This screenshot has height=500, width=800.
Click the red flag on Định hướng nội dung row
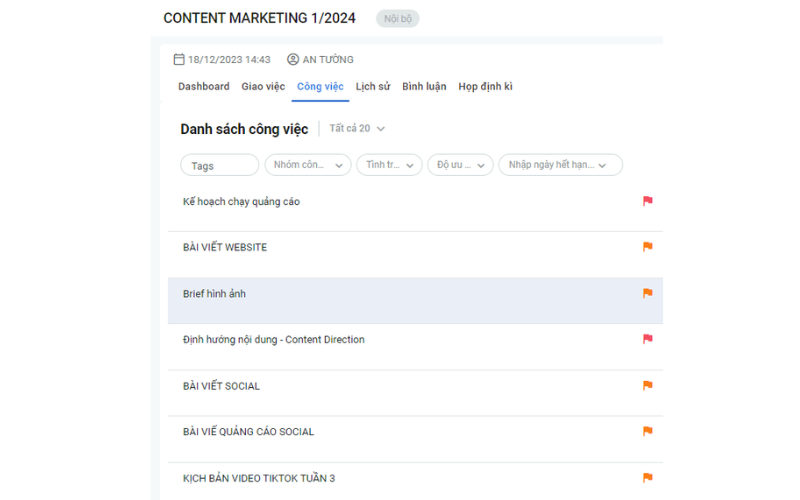click(647, 339)
